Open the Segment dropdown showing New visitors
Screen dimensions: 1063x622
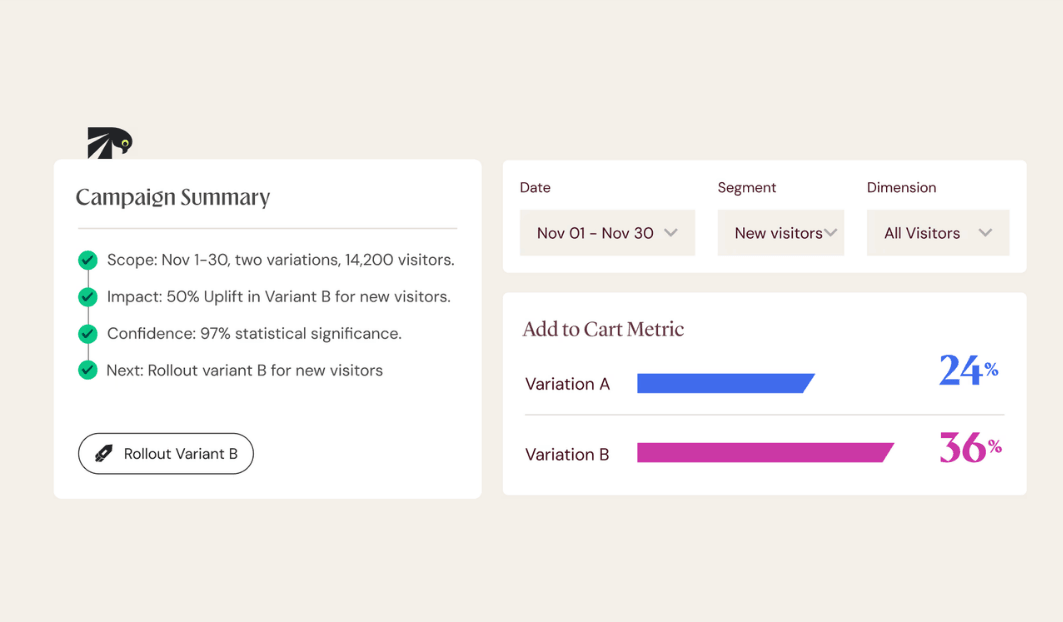781,233
